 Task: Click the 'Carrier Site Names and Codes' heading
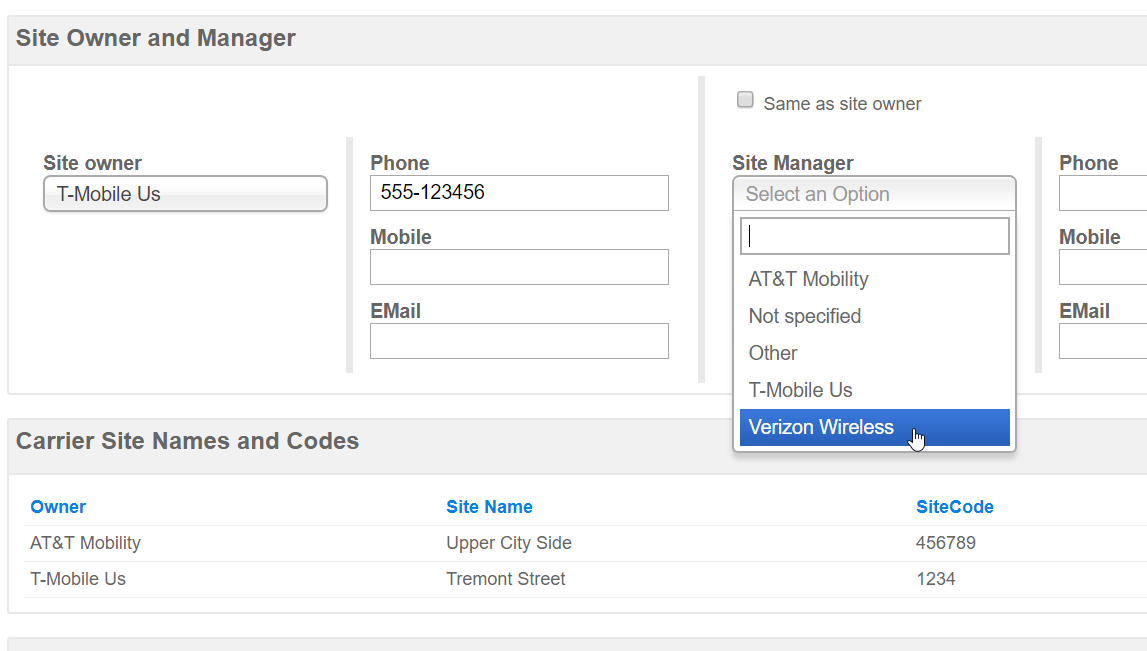[x=187, y=441]
